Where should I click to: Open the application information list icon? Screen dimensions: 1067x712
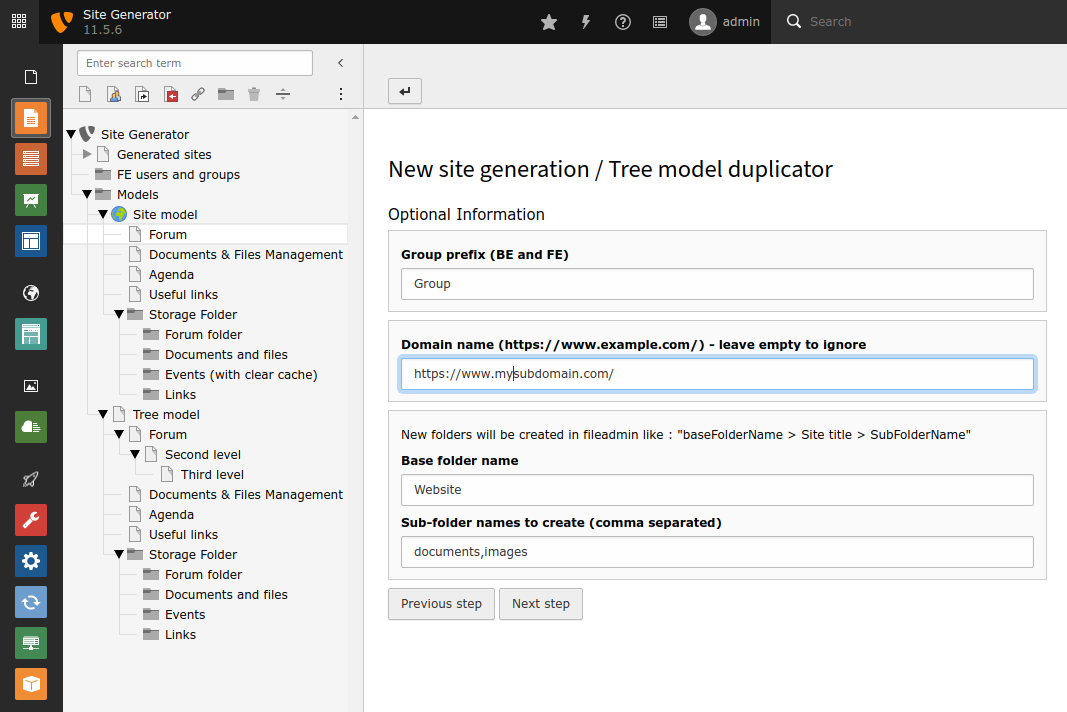tap(659, 22)
